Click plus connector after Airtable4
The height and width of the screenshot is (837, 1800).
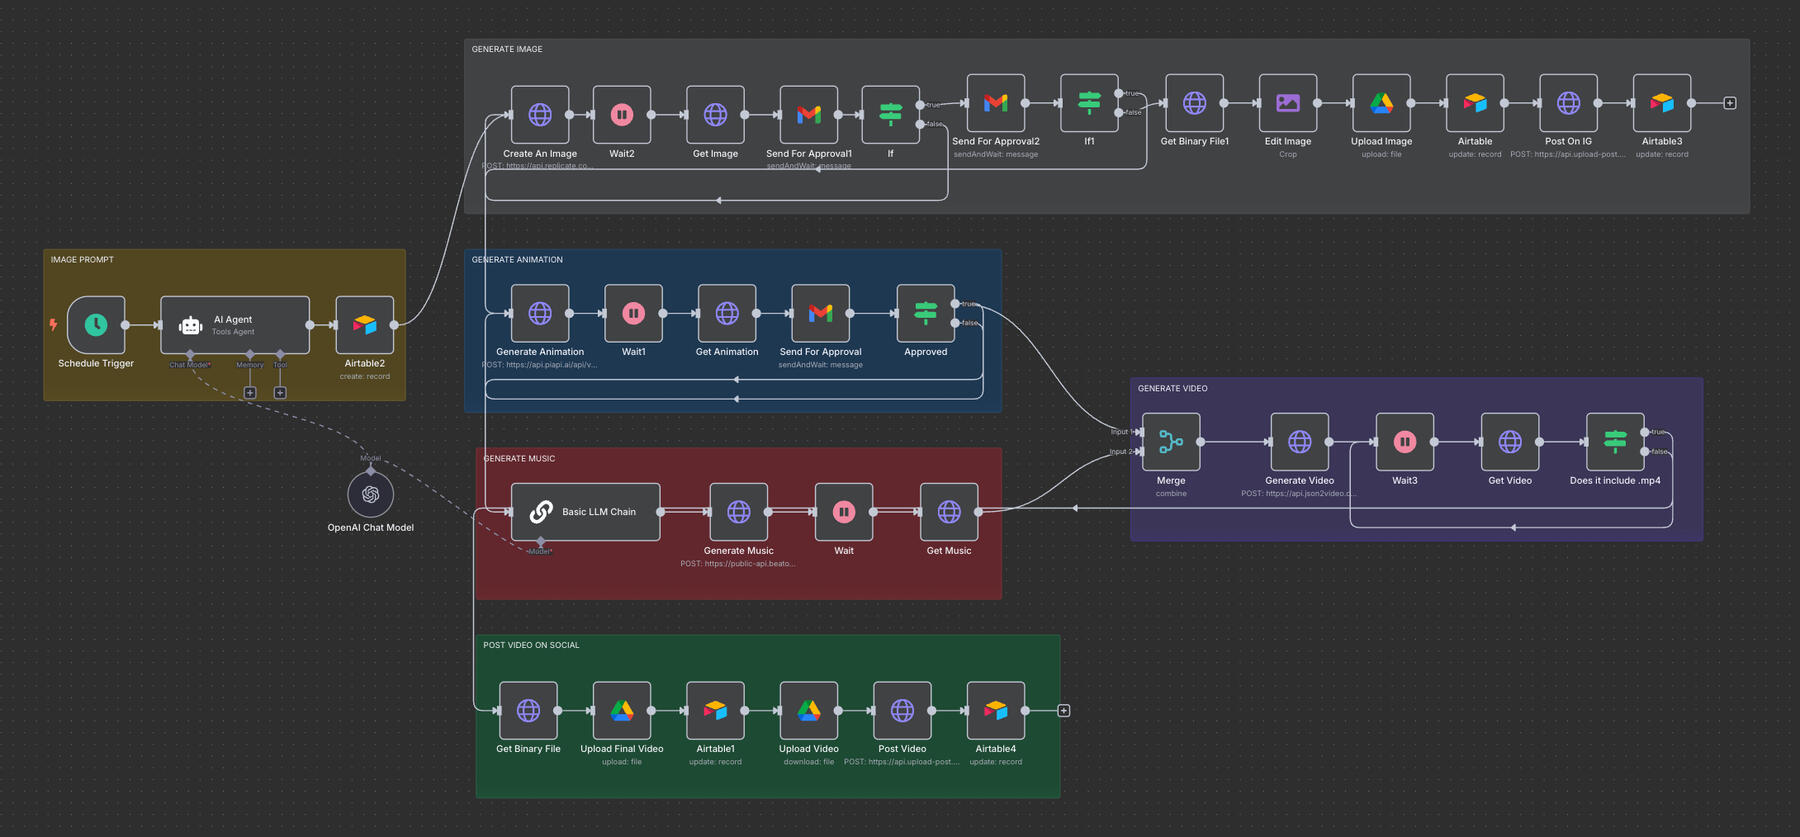[x=1064, y=711]
